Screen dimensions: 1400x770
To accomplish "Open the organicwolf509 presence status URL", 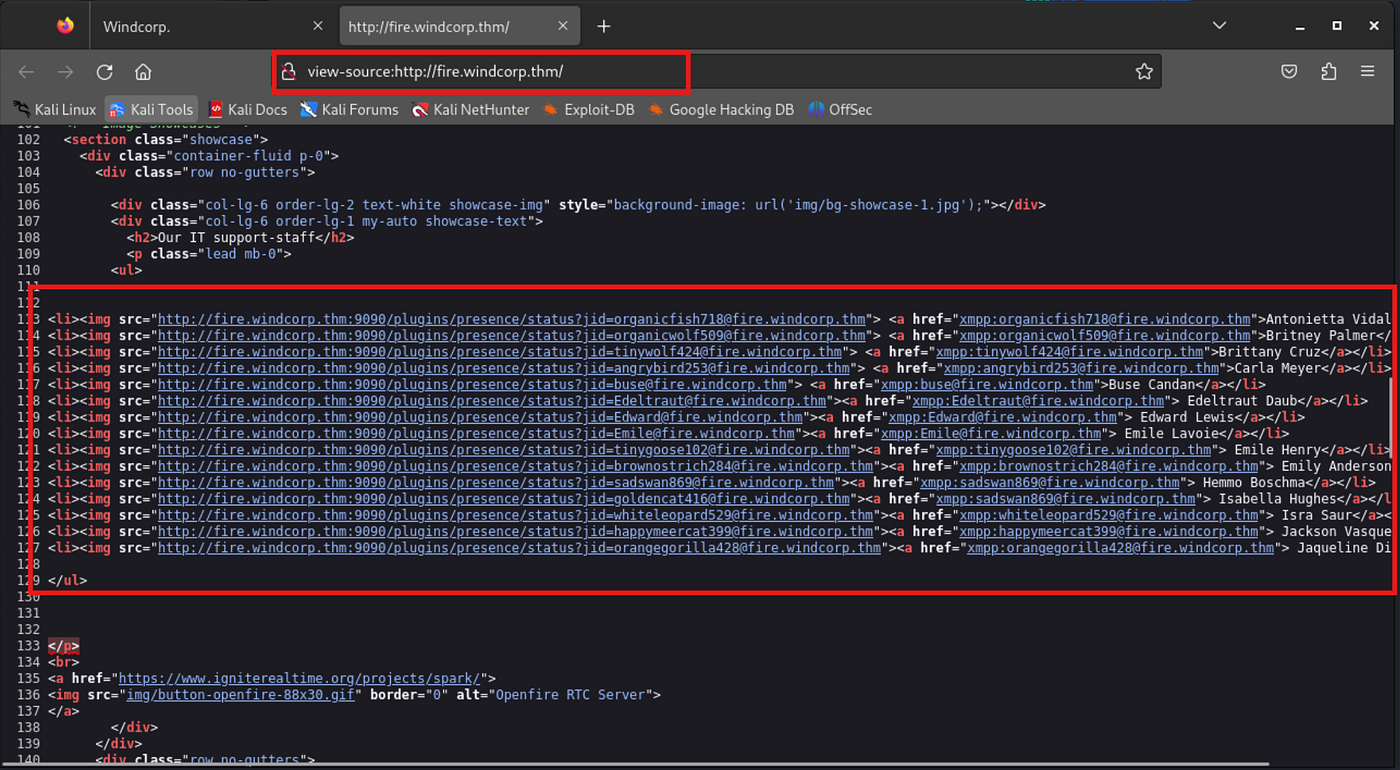I will point(512,336).
